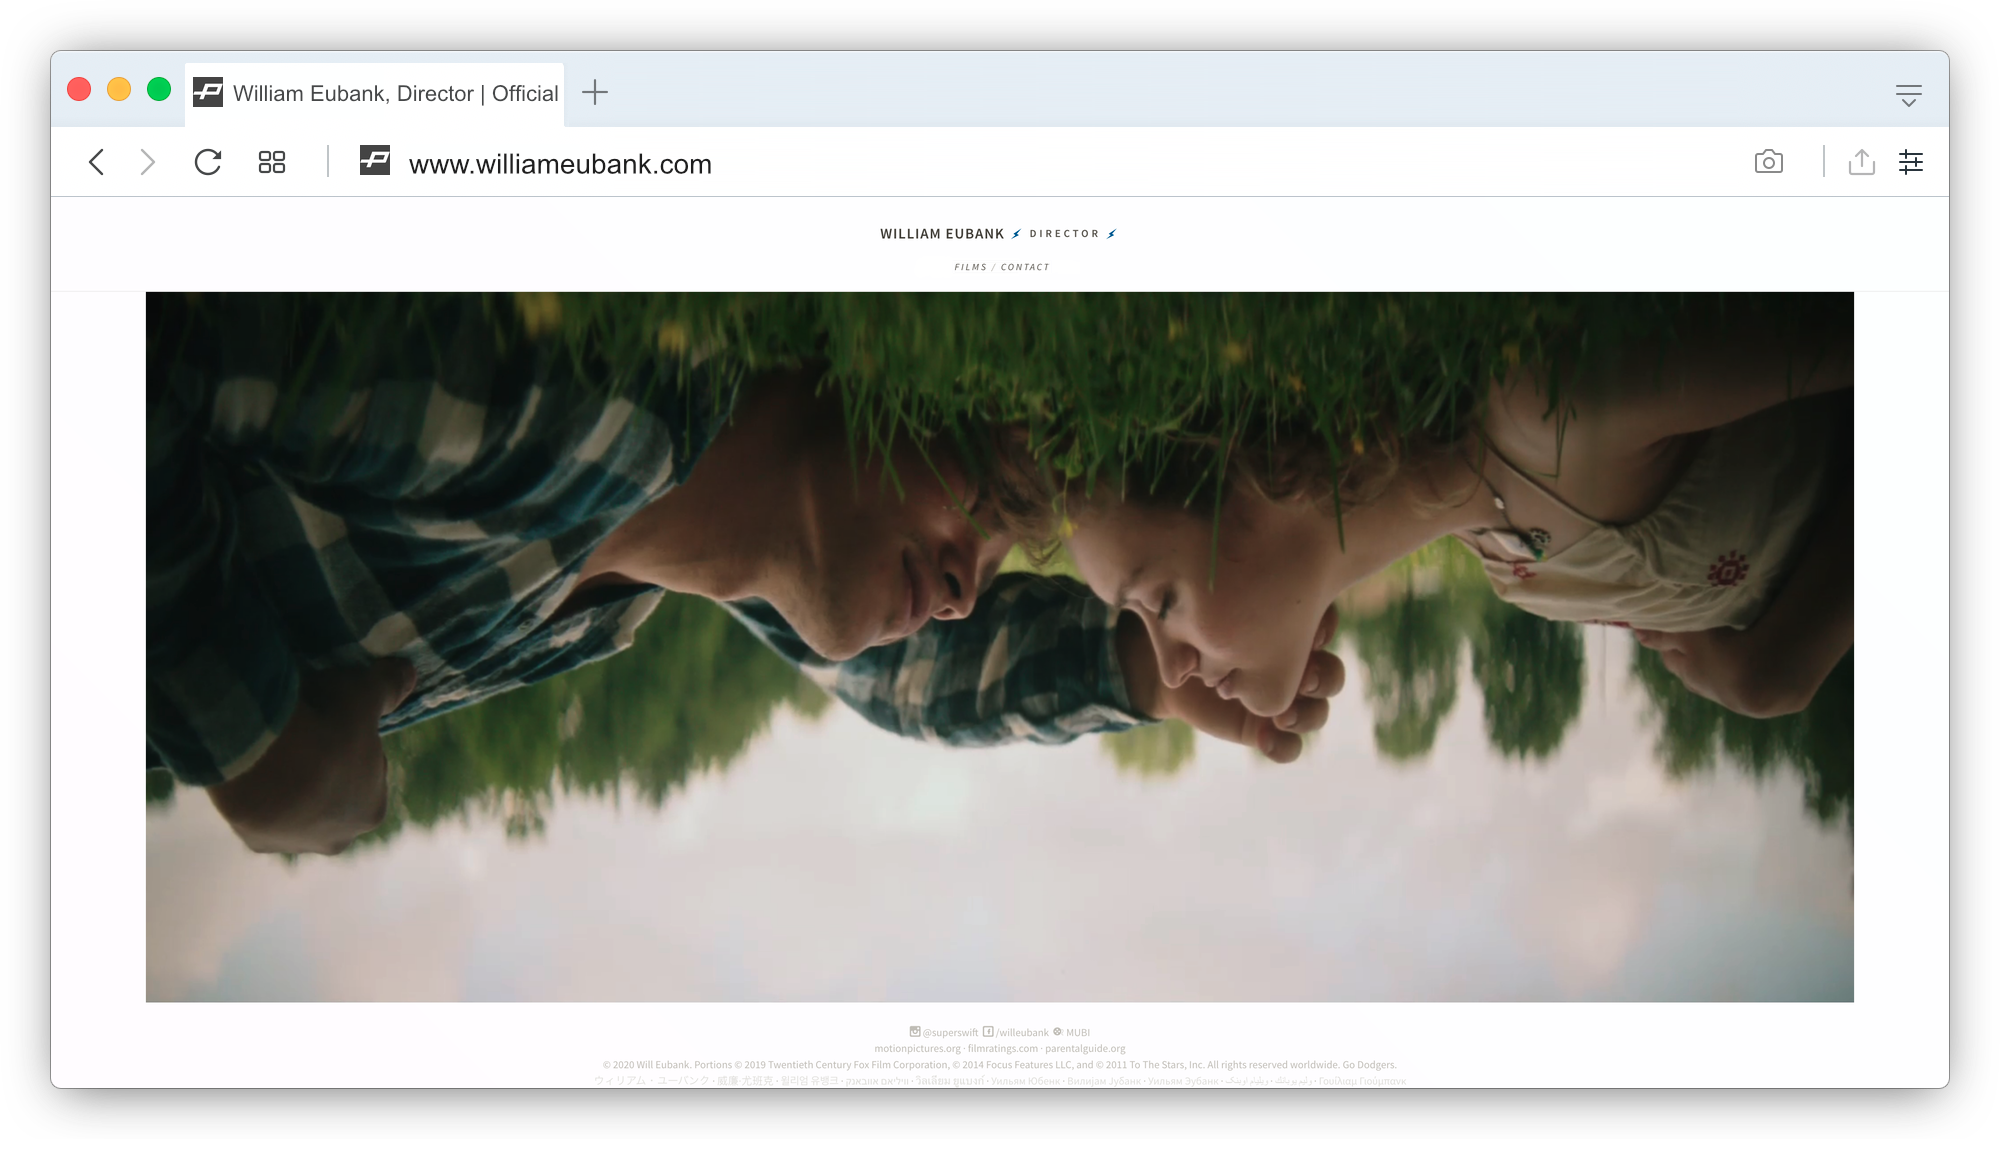Image resolution: width=2000 pixels, height=1150 pixels.
Task: Go forward to the next page
Action: [147, 162]
